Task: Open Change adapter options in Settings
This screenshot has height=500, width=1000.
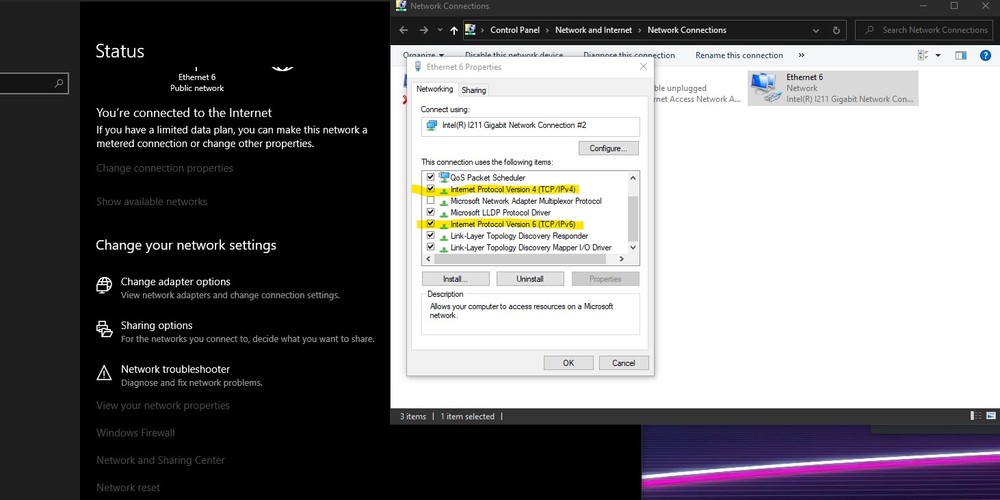Action: tap(175, 282)
